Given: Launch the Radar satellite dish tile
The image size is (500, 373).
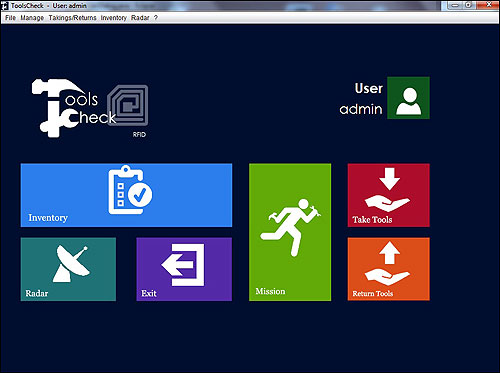Looking at the screenshot, I should pos(68,269).
